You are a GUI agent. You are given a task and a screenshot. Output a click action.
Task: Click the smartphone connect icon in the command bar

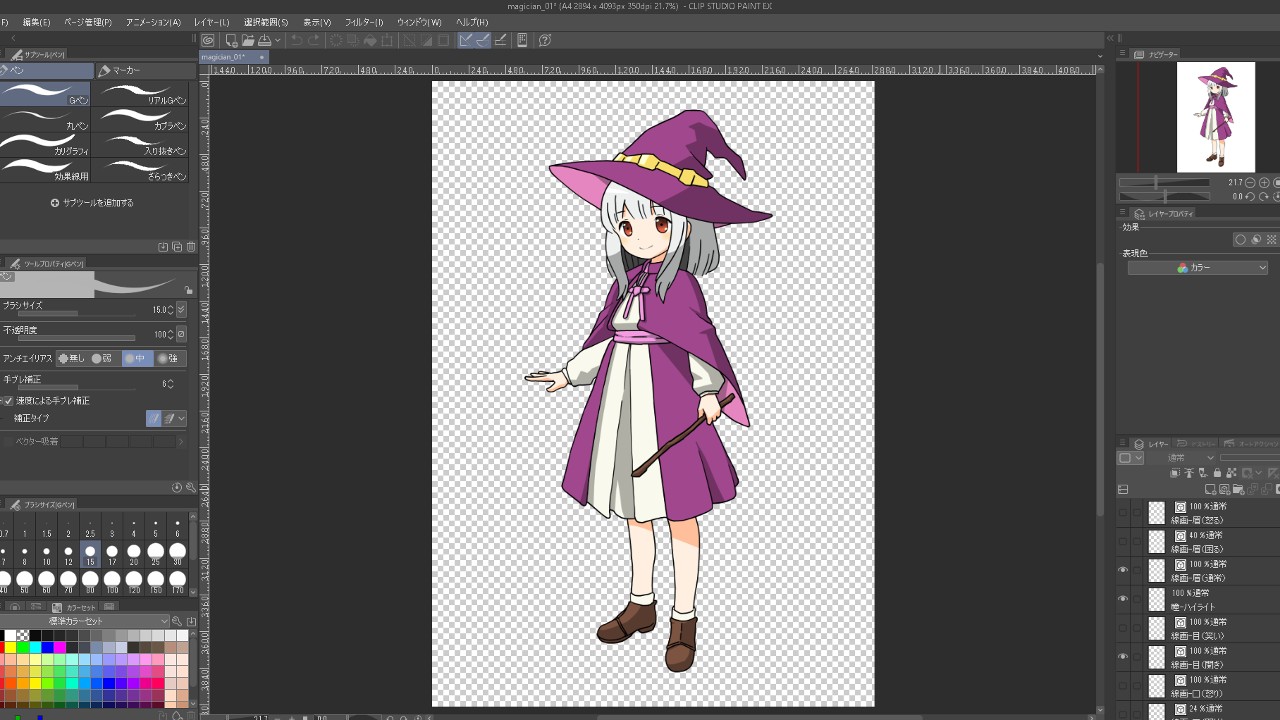(522, 41)
